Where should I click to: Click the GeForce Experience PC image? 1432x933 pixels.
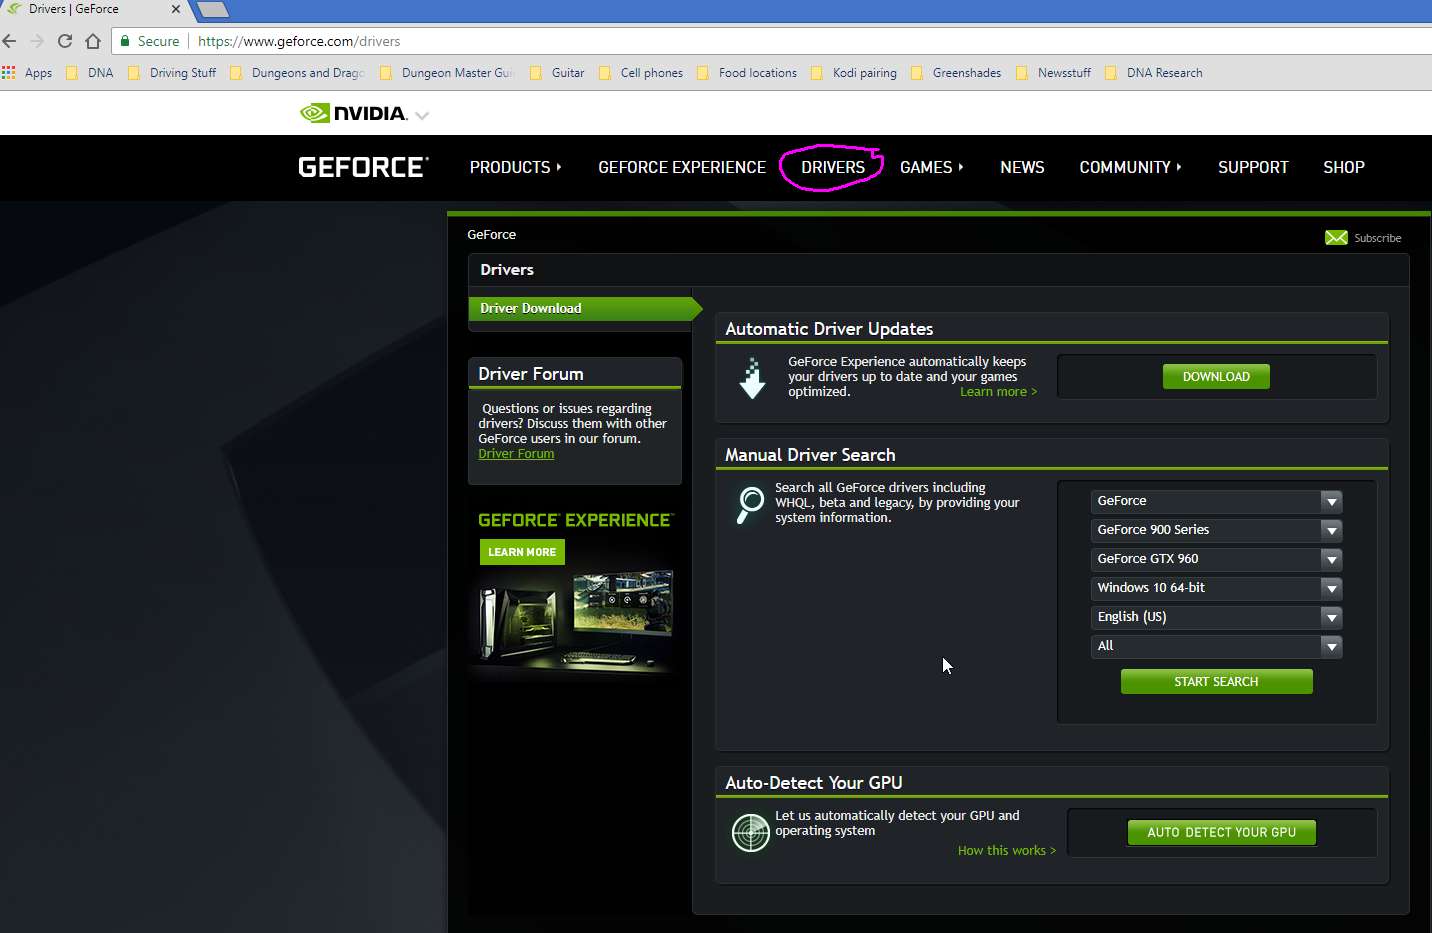coord(575,621)
